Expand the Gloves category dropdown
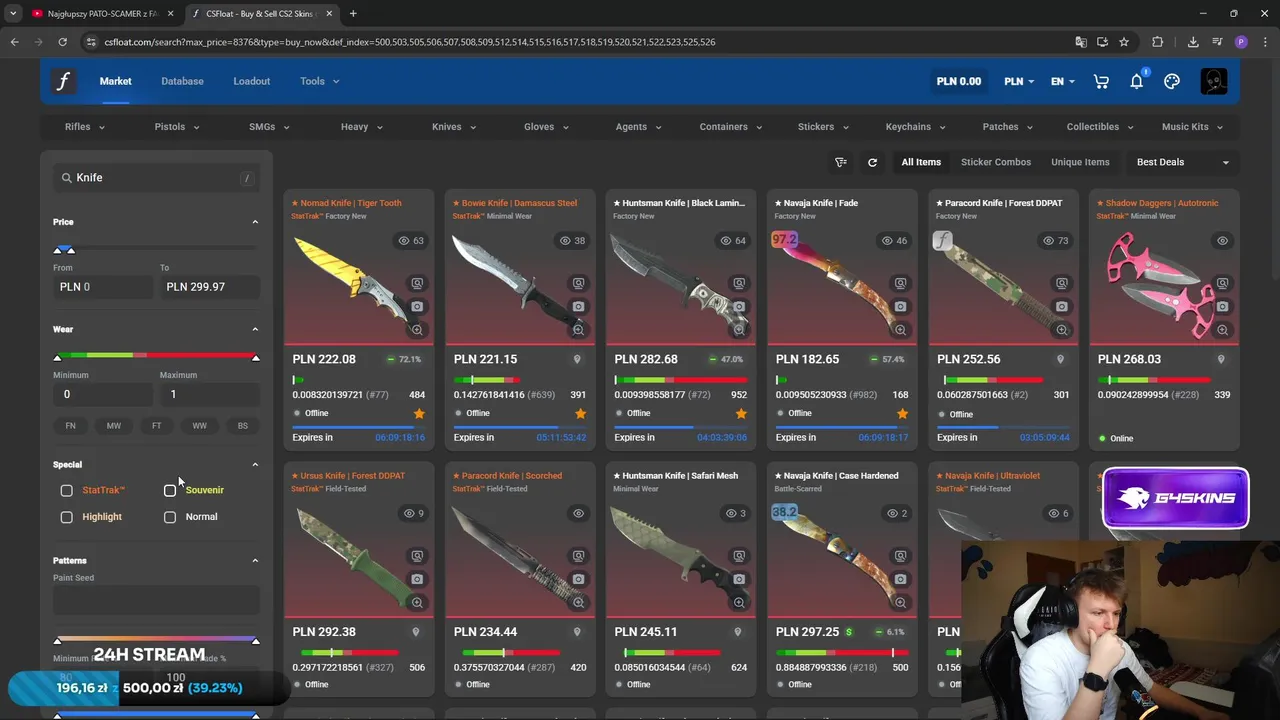The image size is (1280, 720). coord(546,127)
